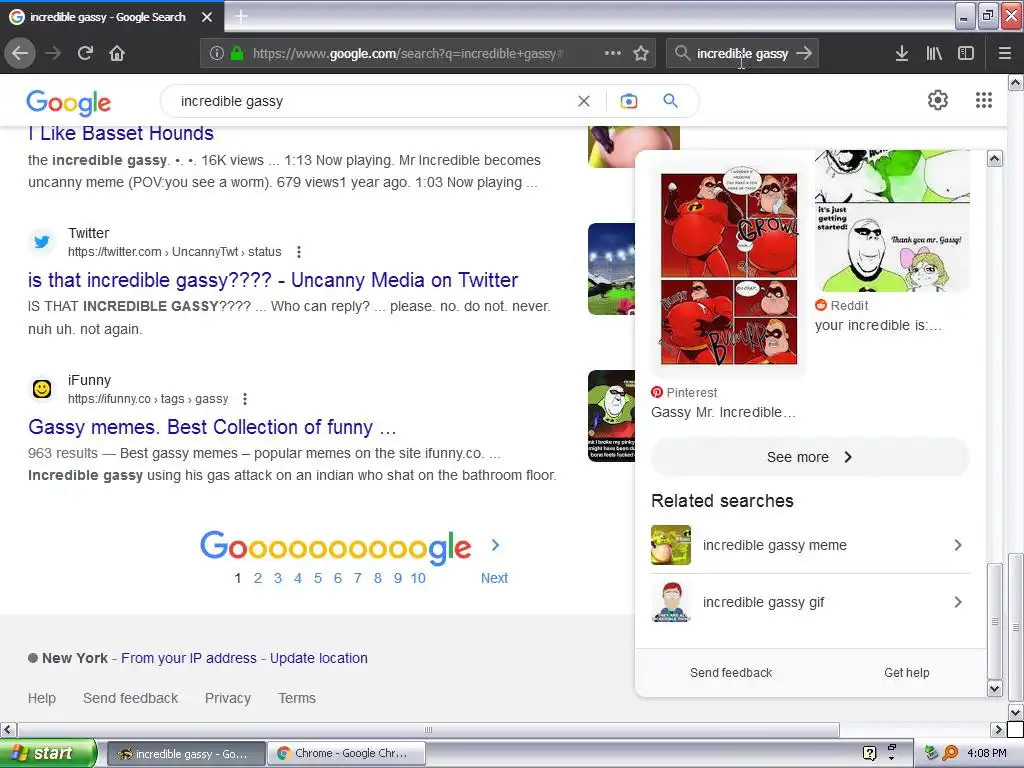1024x768 pixels.
Task: Click horizontal scrollbar right arrow
Action: click(x=998, y=729)
